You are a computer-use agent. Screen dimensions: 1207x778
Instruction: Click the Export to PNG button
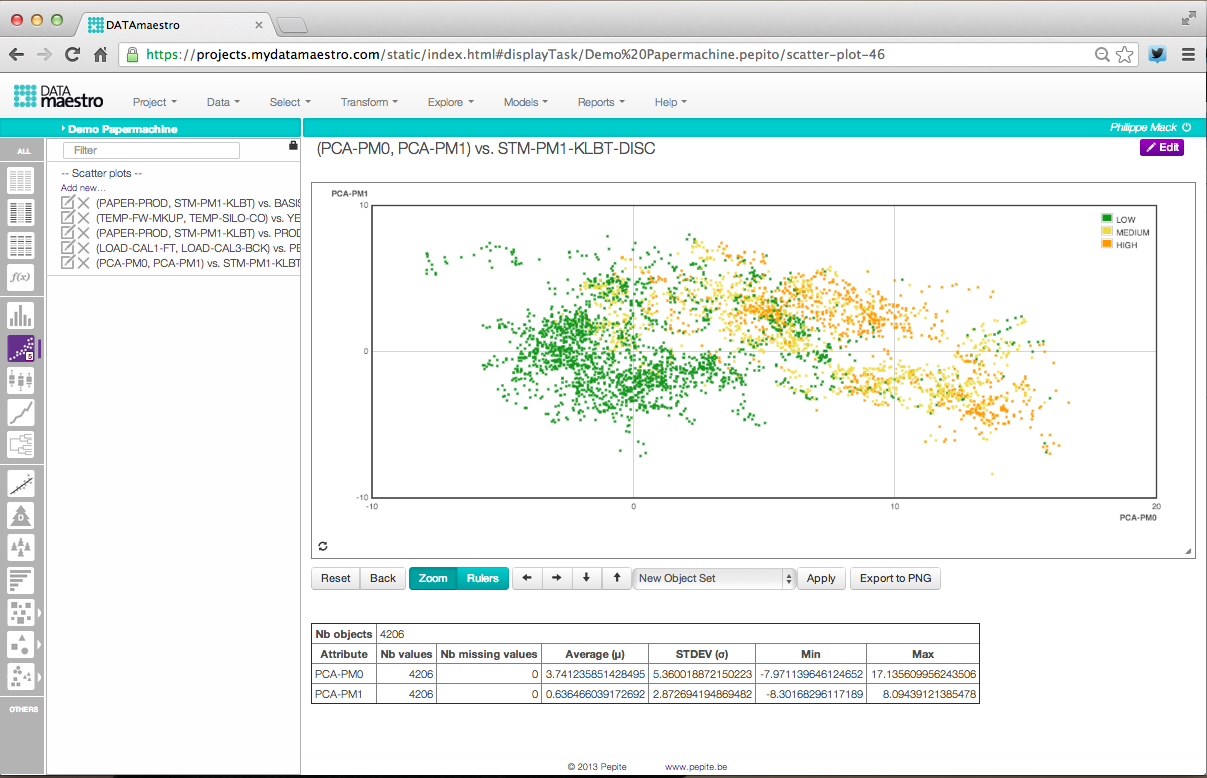tap(895, 578)
